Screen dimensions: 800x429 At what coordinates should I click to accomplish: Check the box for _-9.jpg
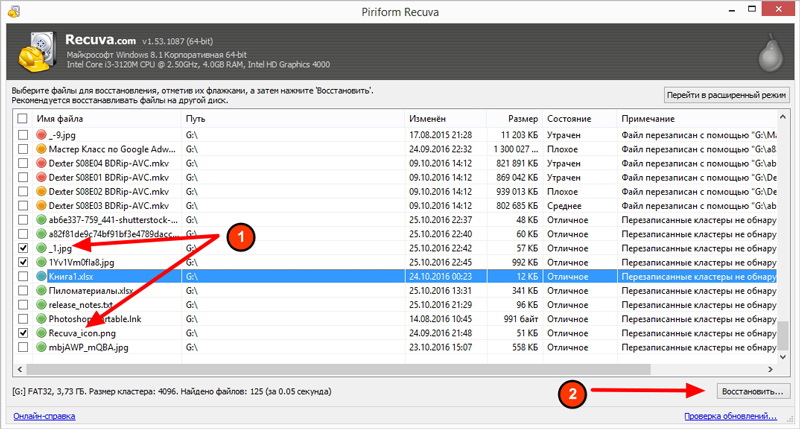point(23,135)
